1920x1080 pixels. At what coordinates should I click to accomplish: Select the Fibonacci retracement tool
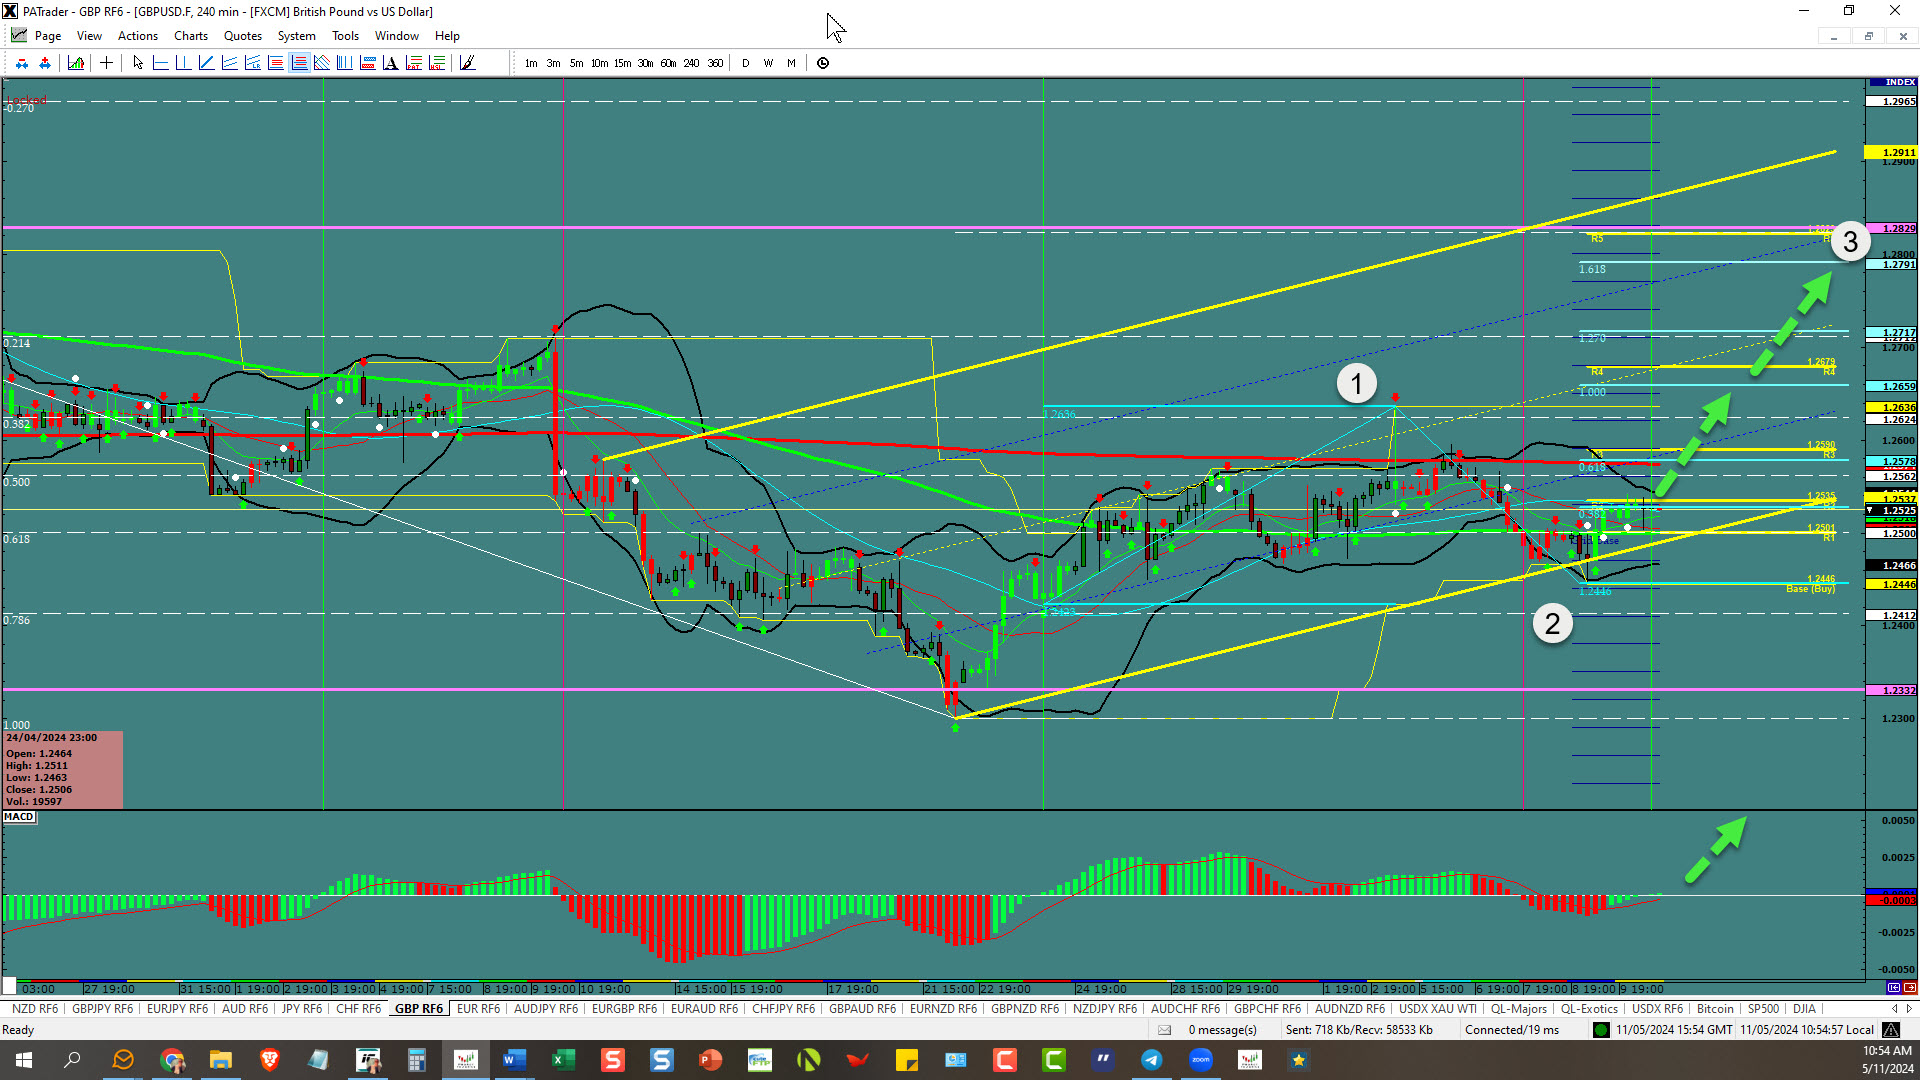pyautogui.click(x=275, y=63)
